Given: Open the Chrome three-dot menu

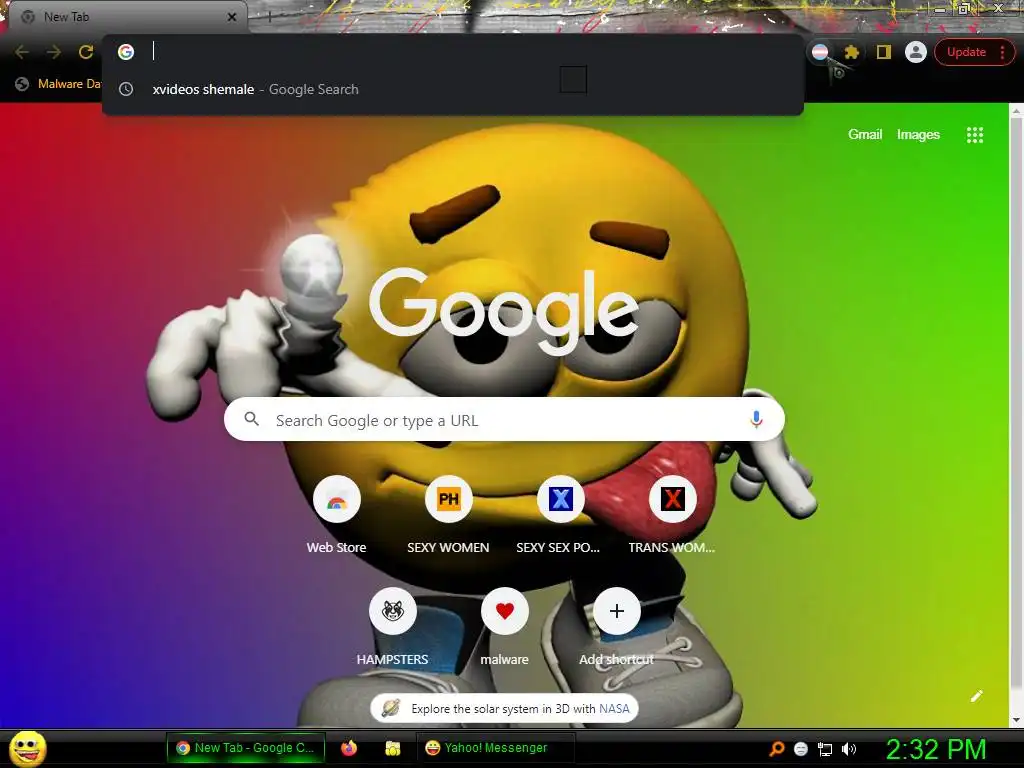Looking at the screenshot, I should click(x=1002, y=52).
